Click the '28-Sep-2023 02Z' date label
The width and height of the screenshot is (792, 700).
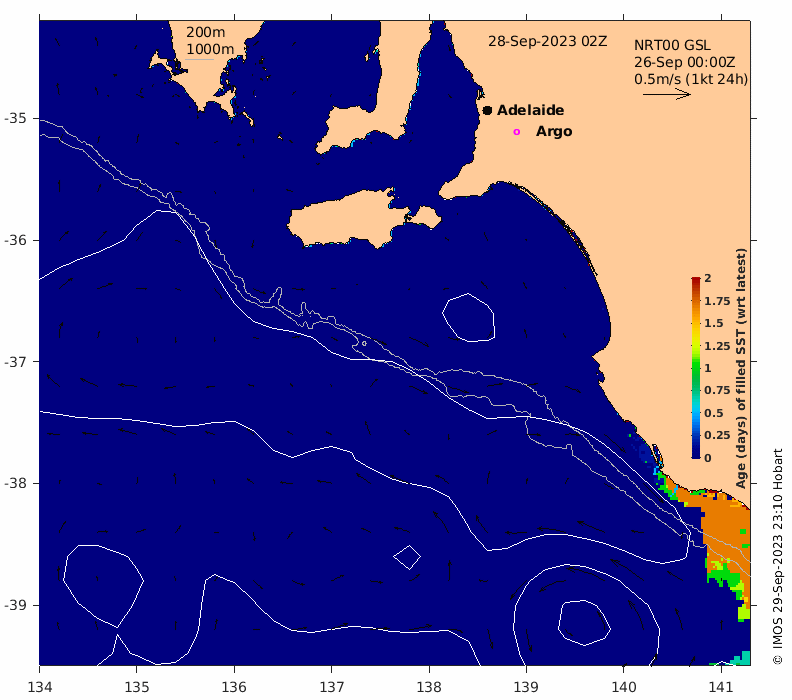[x=547, y=41]
